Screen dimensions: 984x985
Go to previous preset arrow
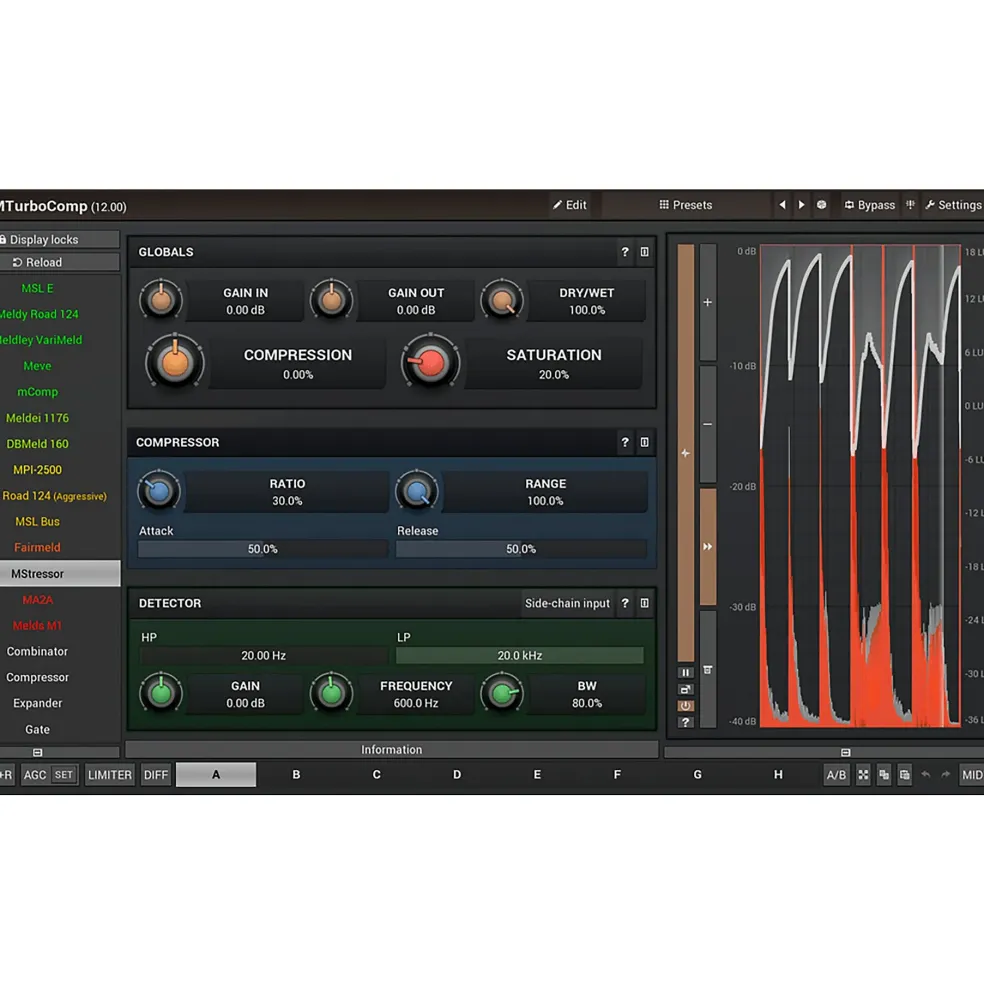coord(782,205)
